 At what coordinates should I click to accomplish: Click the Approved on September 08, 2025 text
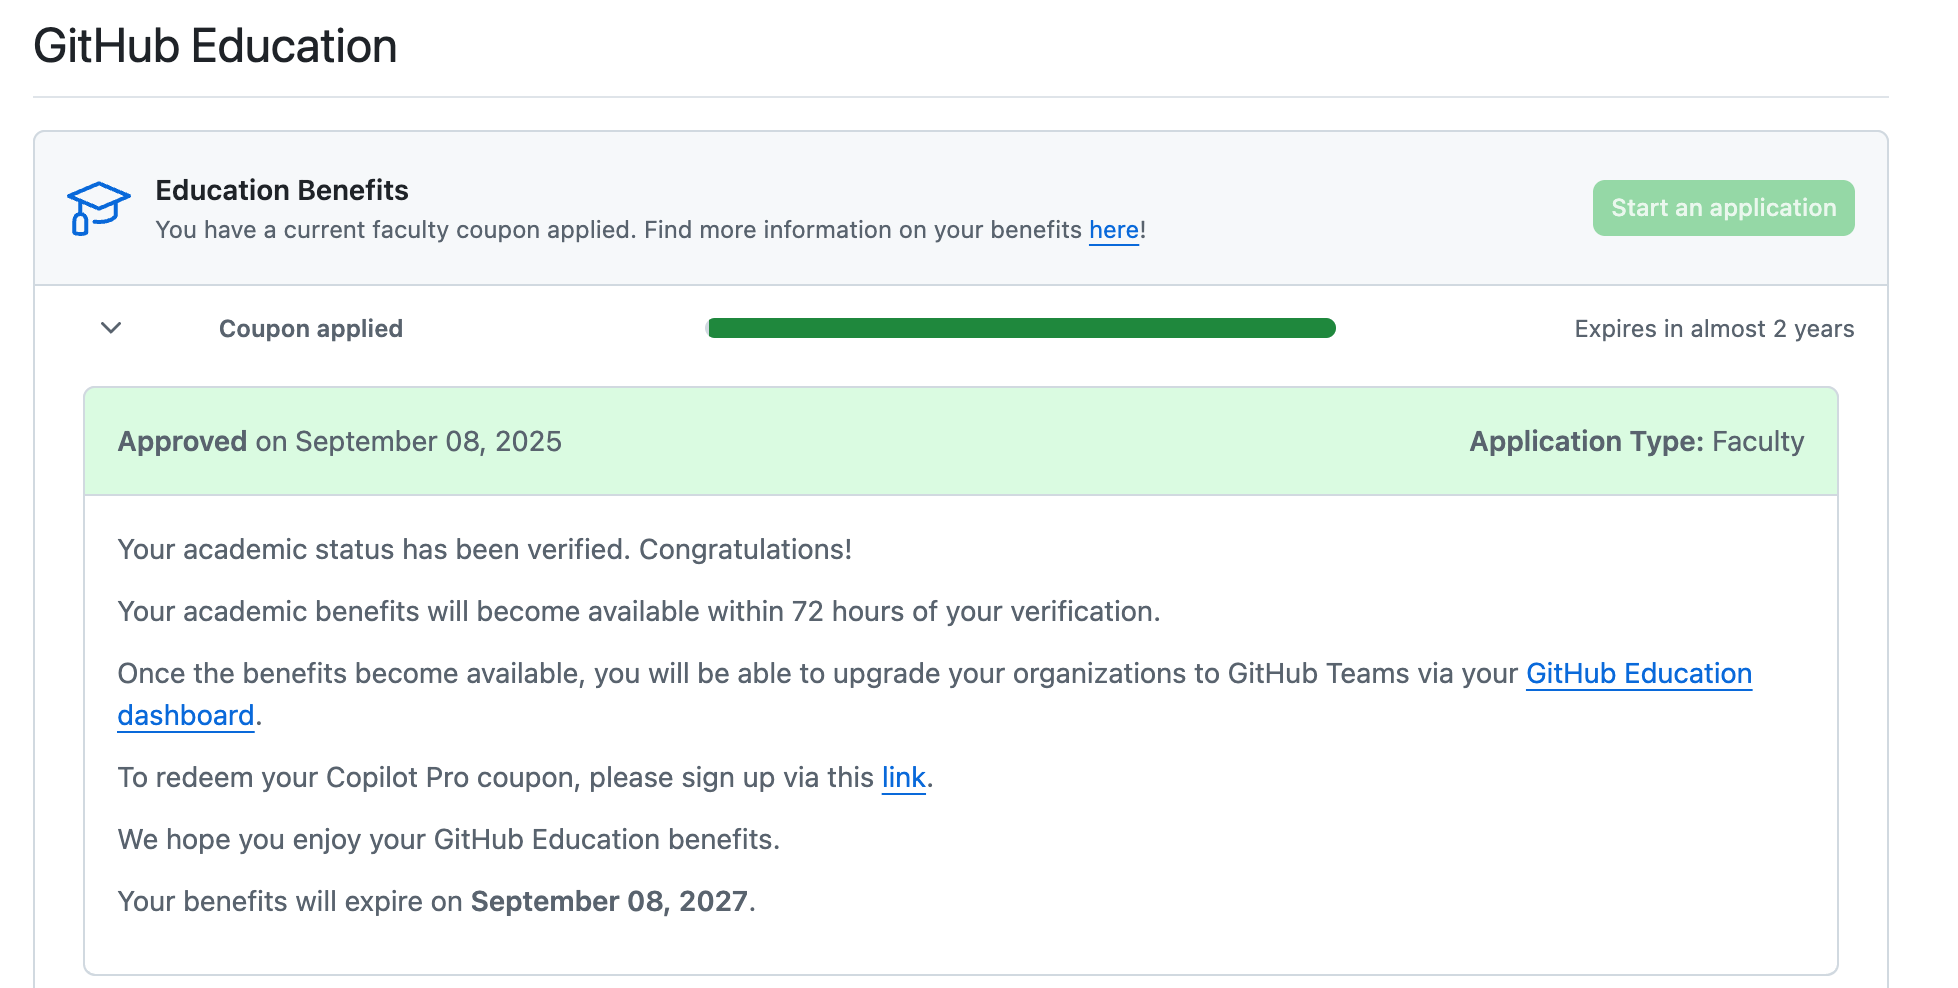point(339,442)
